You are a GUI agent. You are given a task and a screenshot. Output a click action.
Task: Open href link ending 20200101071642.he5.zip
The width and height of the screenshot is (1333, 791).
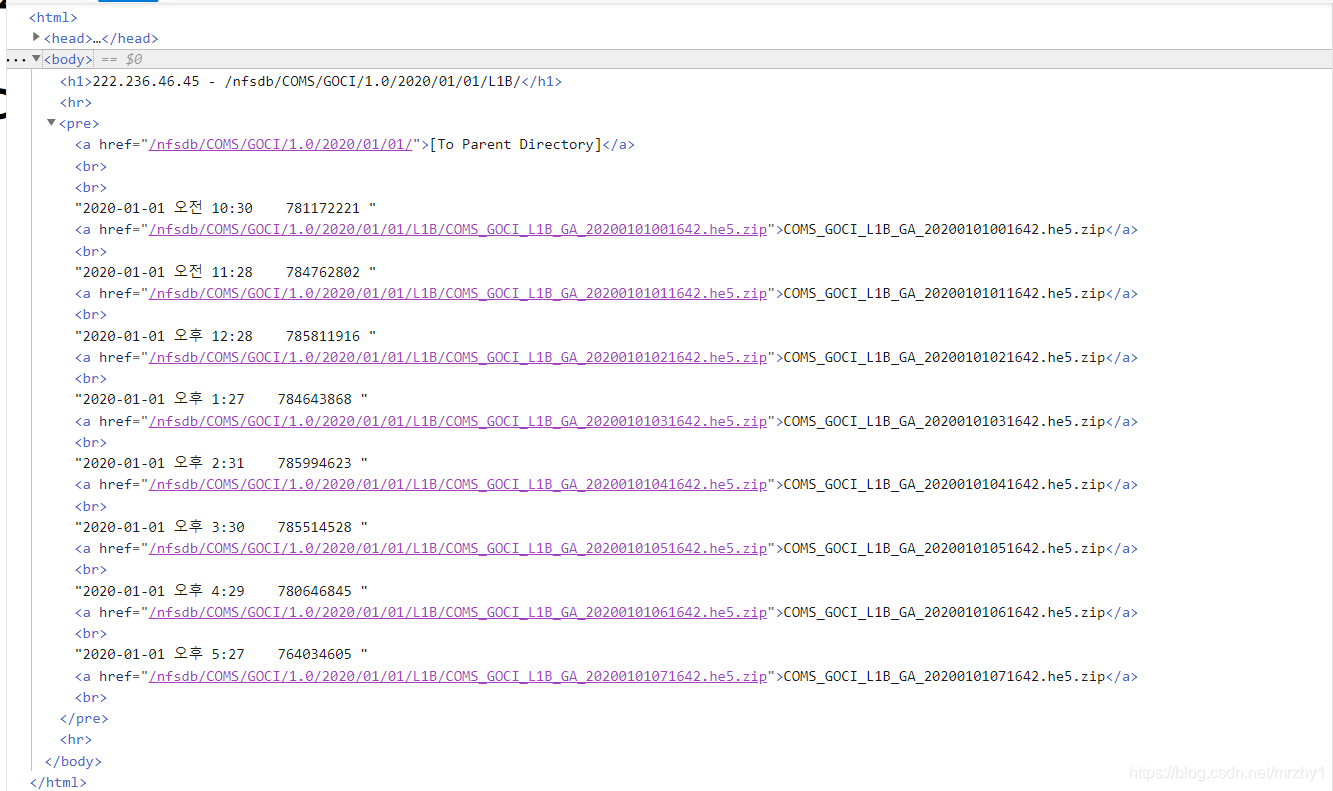coord(458,677)
